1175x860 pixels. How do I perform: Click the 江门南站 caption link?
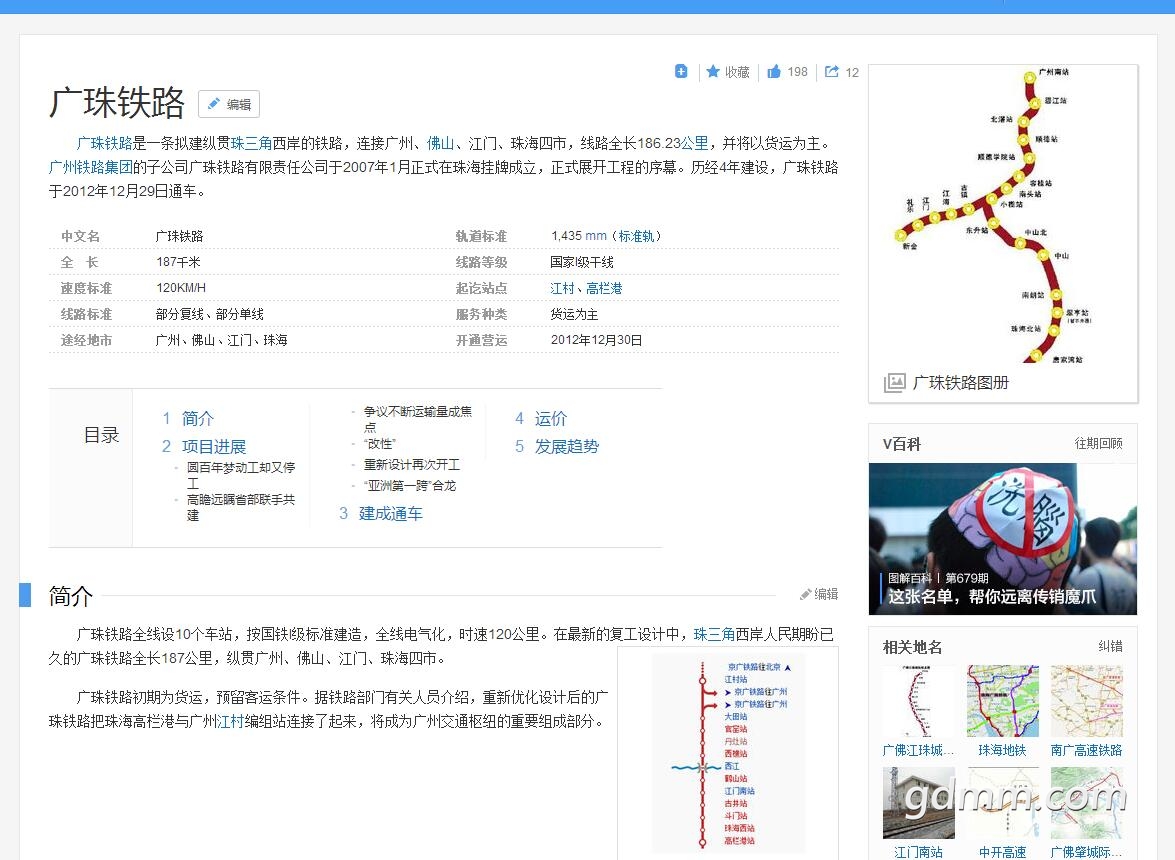coord(918,852)
